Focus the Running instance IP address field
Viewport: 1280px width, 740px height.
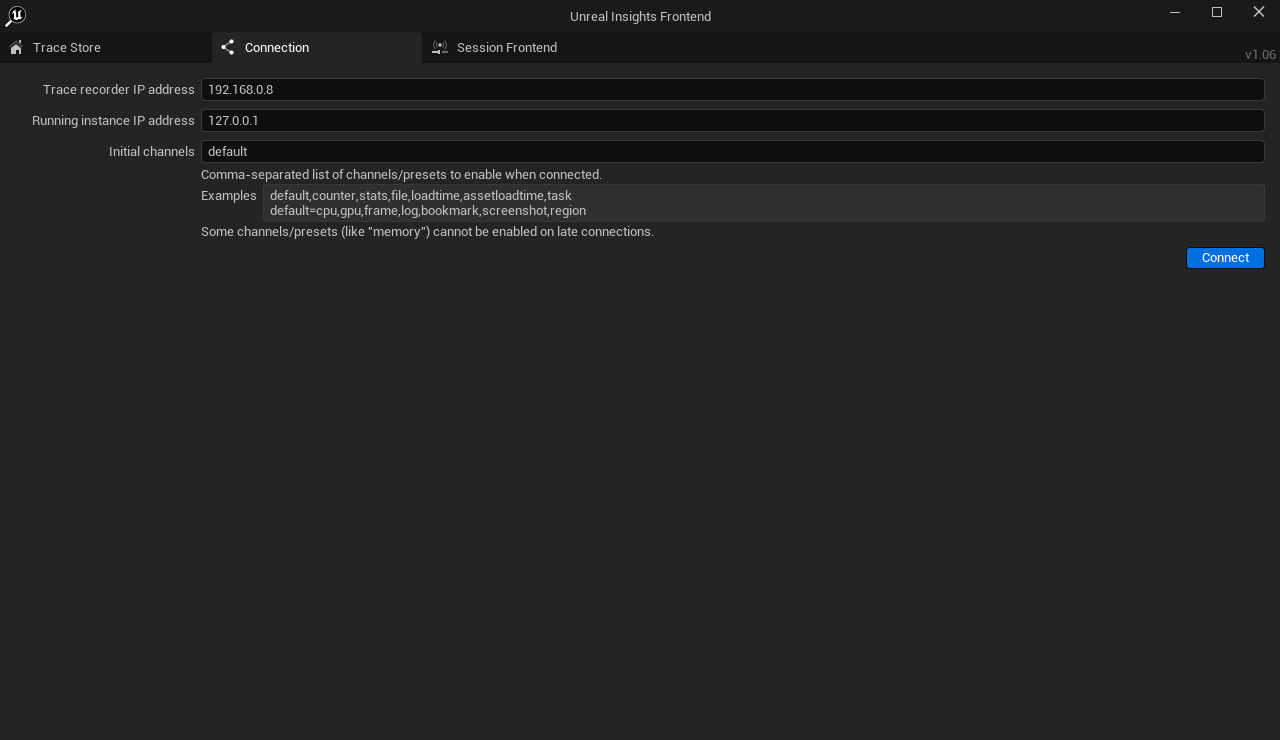pyautogui.click(x=732, y=121)
